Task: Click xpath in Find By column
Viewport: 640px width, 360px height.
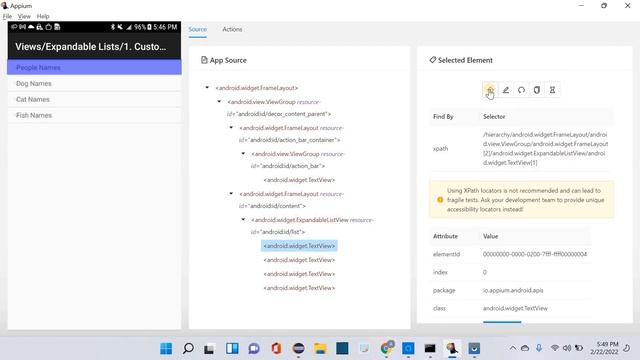Action: click(x=440, y=149)
